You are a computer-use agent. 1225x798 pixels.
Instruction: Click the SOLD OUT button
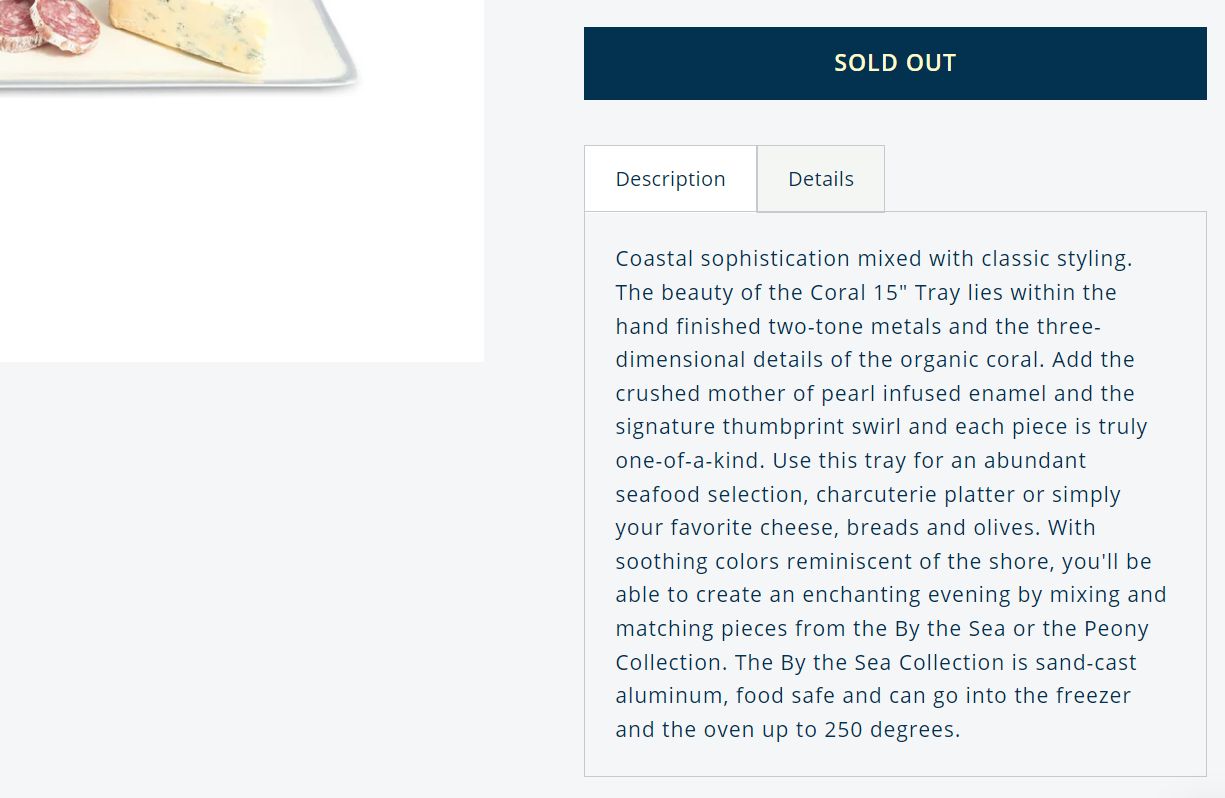(895, 63)
